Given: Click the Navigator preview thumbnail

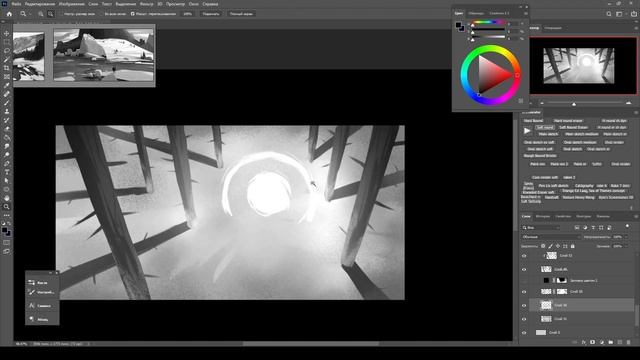Looking at the screenshot, I should [579, 65].
